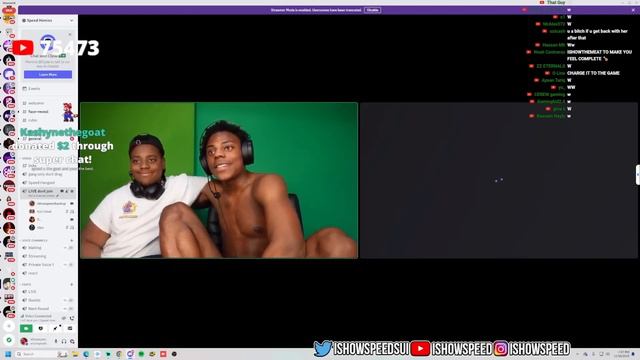Click the taskbar Search box
This screenshot has width=640, height=360.
[x=41, y=354]
